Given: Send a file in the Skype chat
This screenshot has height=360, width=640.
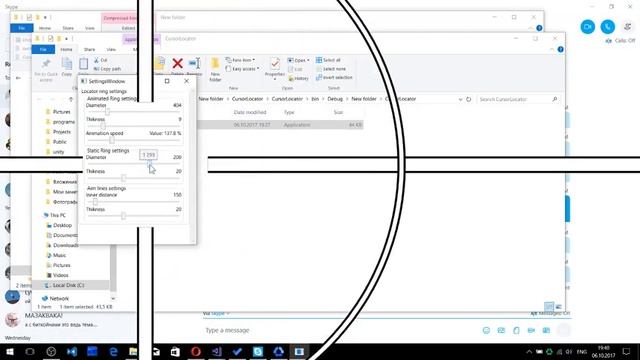Looking at the screenshot, I should [x=516, y=330].
